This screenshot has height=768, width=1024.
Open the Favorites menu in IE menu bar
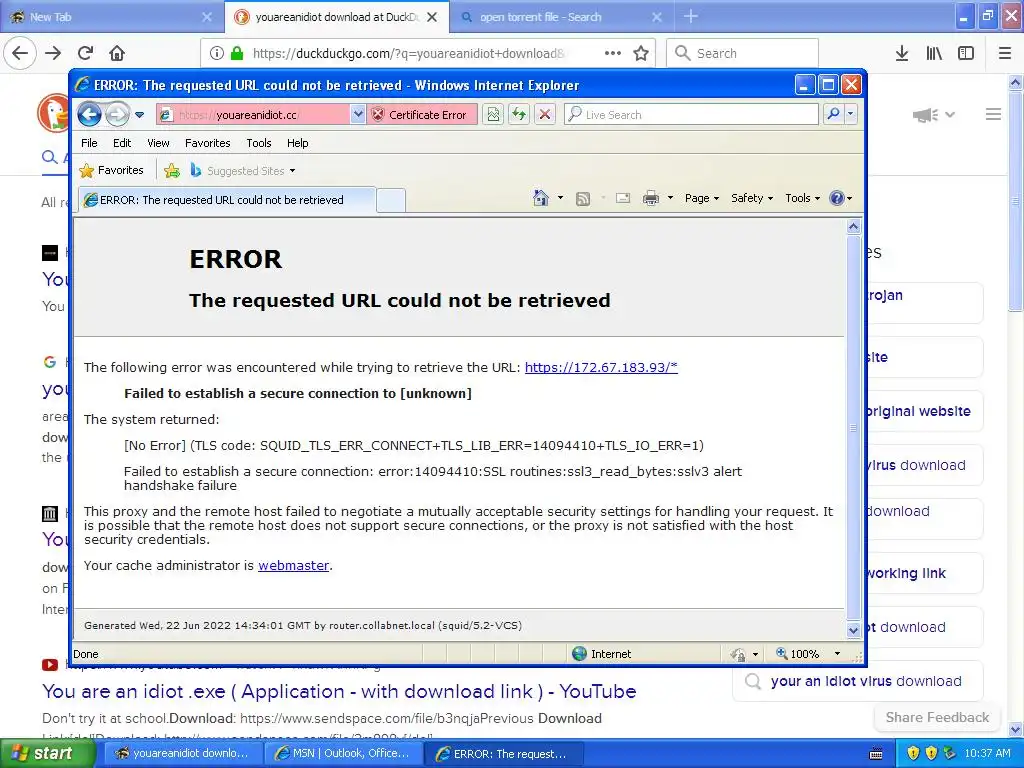208,143
